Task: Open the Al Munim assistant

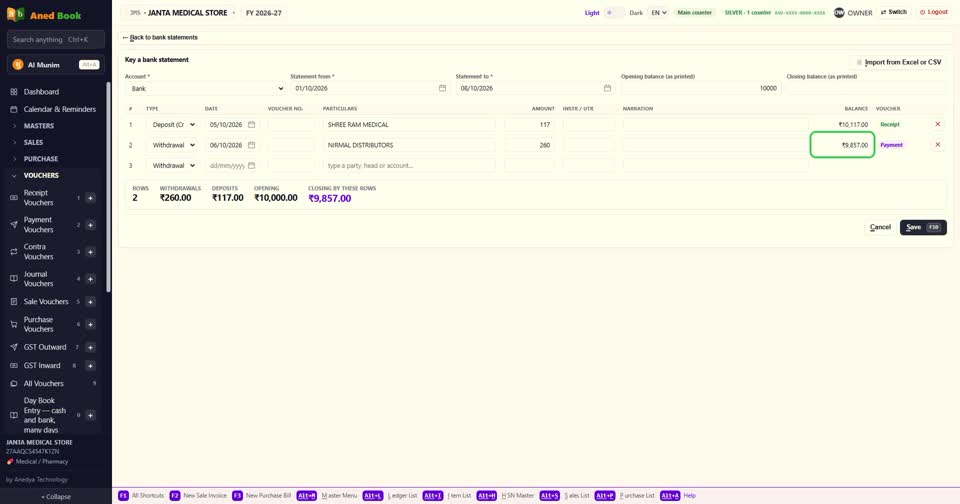Action: [x=56, y=64]
